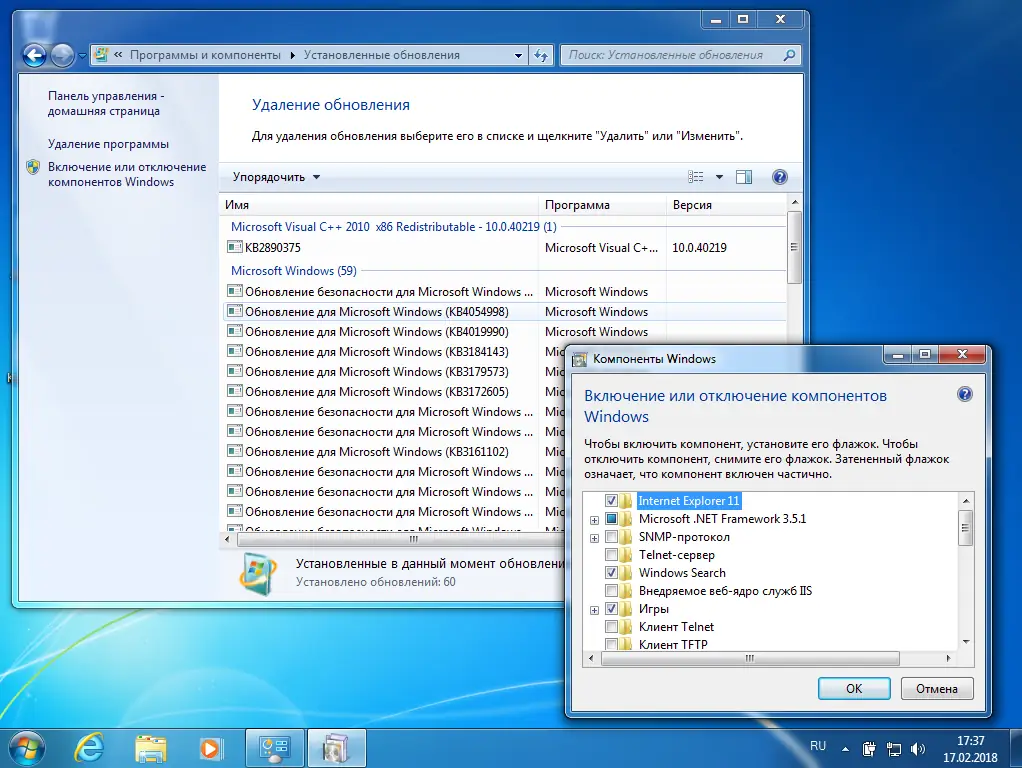The width and height of the screenshot is (1022, 768).
Task: Go back with the navigation arrow
Action: pyautogui.click(x=34, y=55)
